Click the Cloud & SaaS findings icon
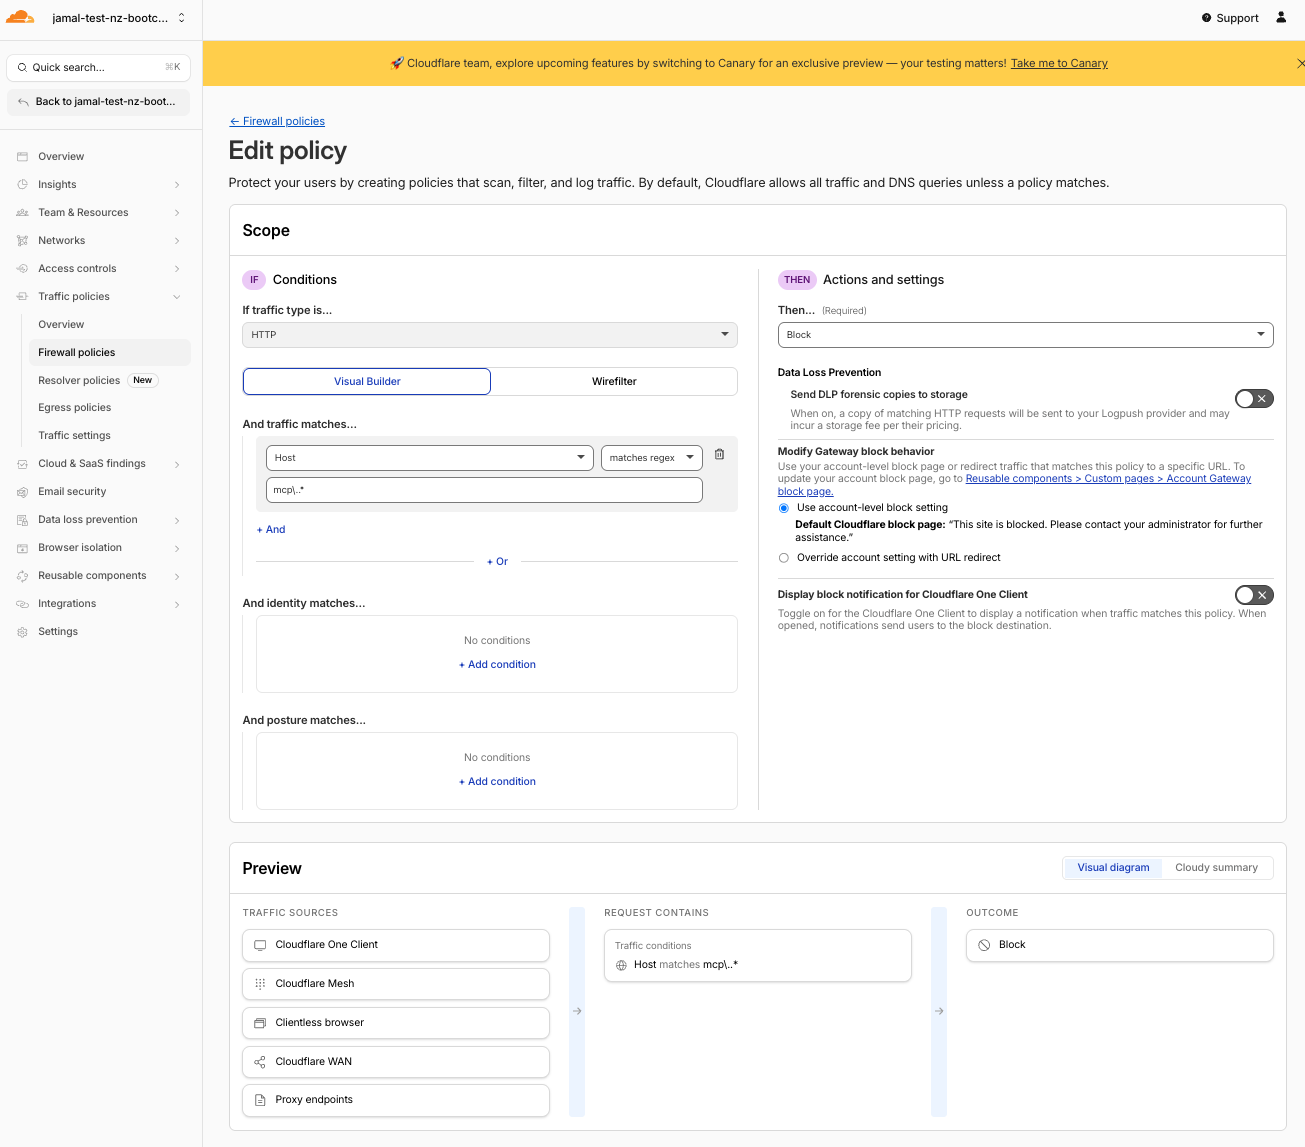The image size is (1305, 1147). tap(22, 464)
